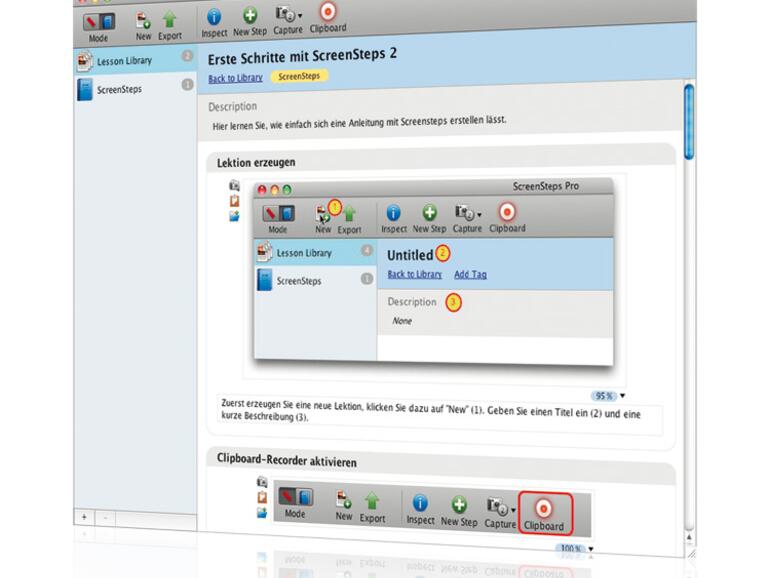Screen dimensions: 770x578
Task: Click camera capture icon beside Lektion erzeugen image
Action: pos(234,186)
